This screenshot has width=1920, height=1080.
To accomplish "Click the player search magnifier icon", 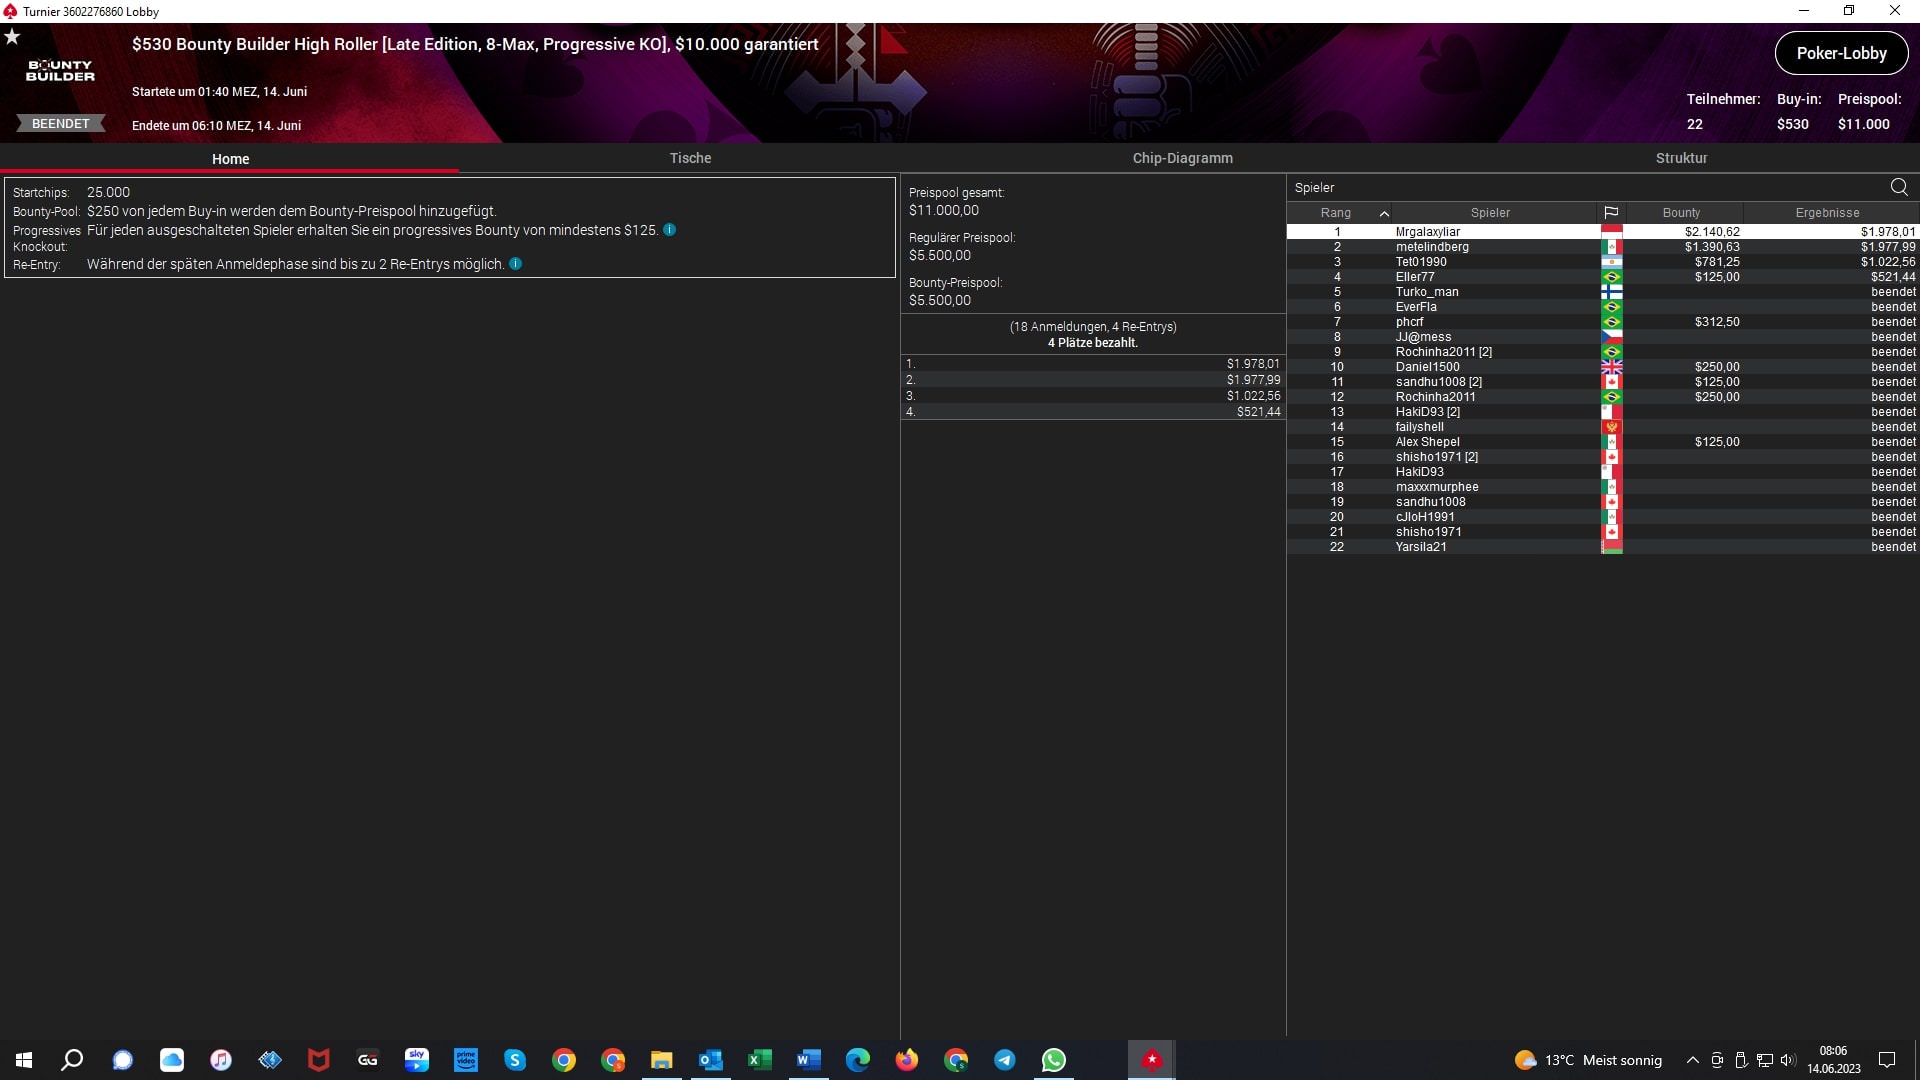I will tap(1898, 187).
